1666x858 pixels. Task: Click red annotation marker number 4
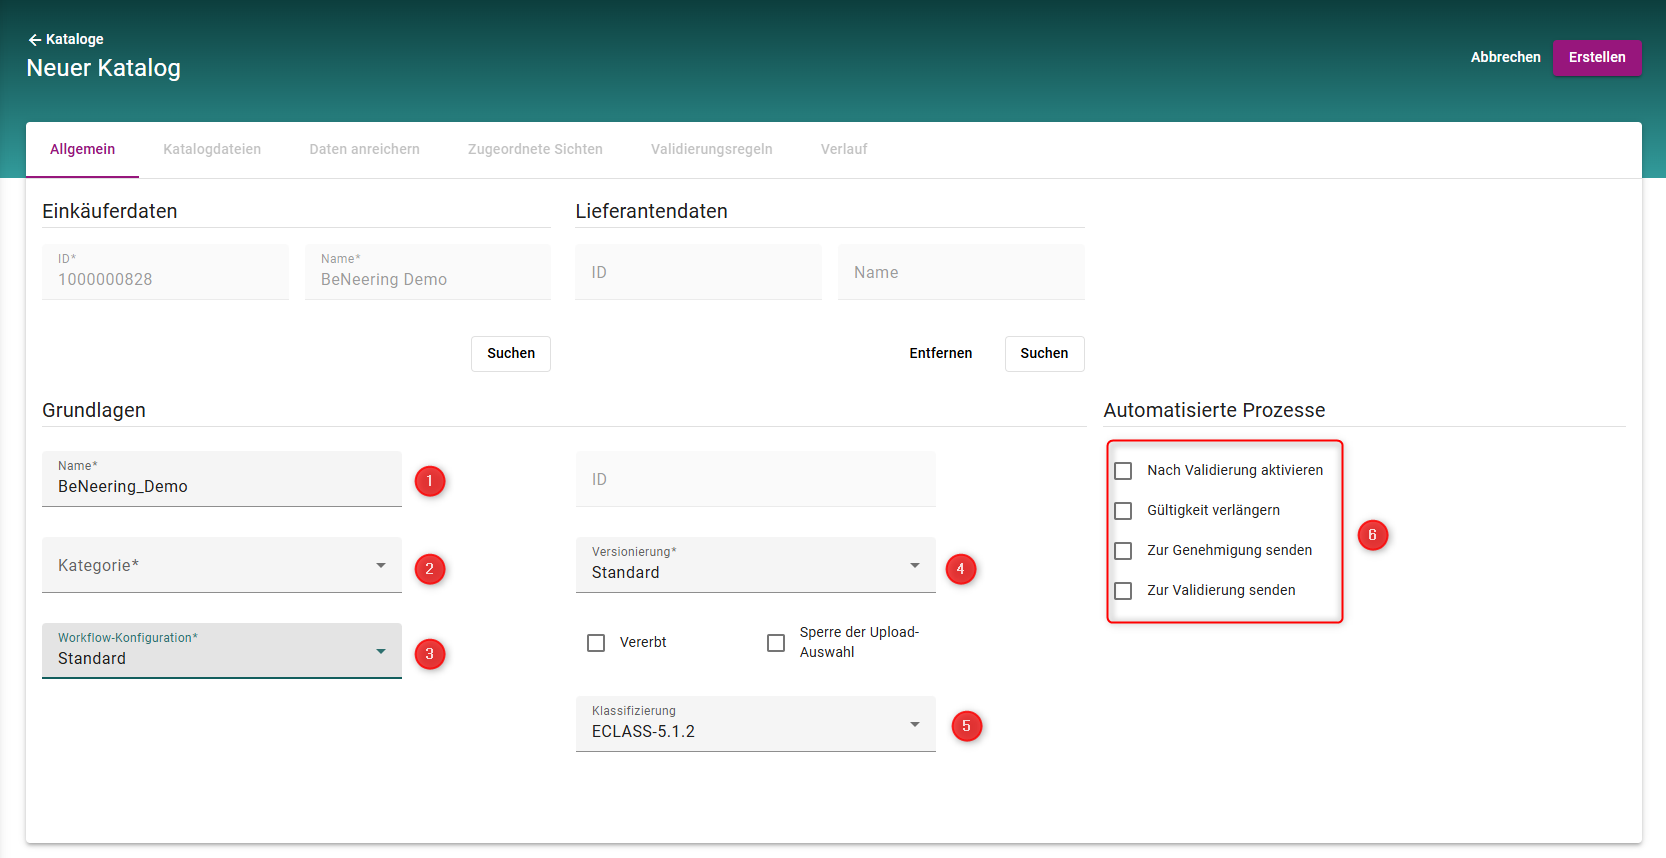(x=960, y=569)
